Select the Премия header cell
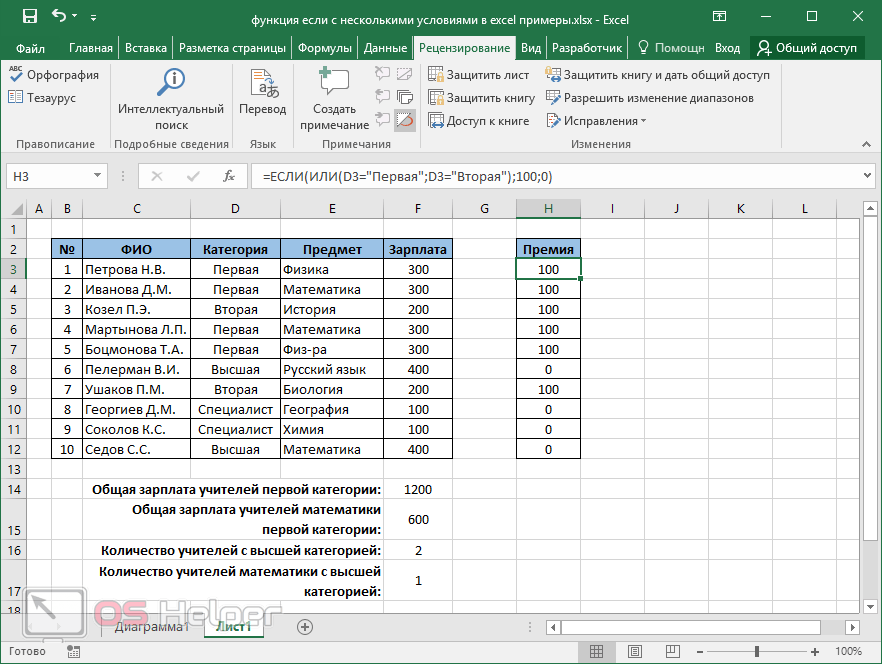This screenshot has height=664, width=882. (x=548, y=249)
